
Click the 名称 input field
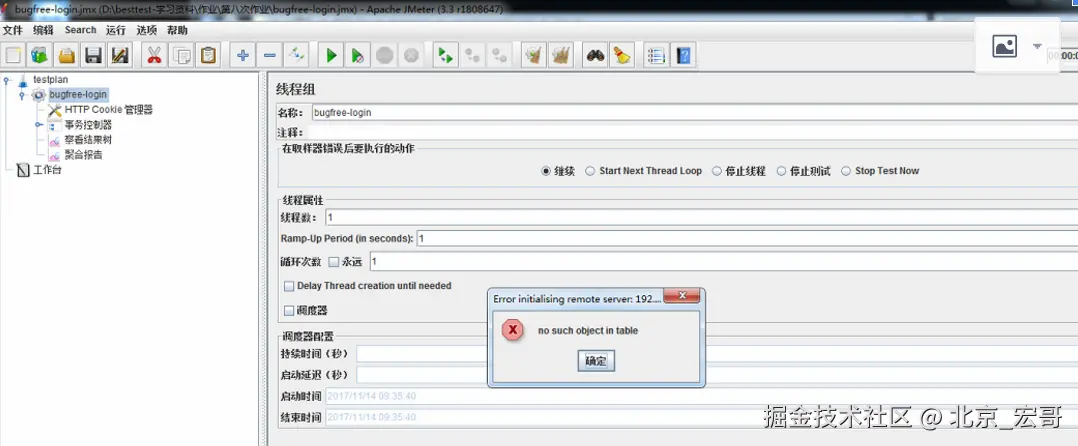tap(694, 113)
